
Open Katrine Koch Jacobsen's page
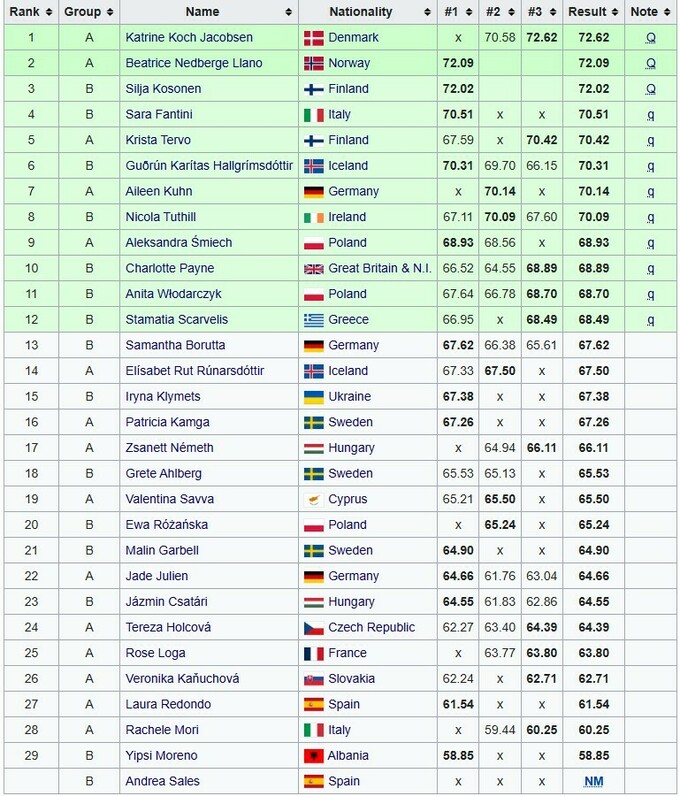pyautogui.click(x=189, y=38)
